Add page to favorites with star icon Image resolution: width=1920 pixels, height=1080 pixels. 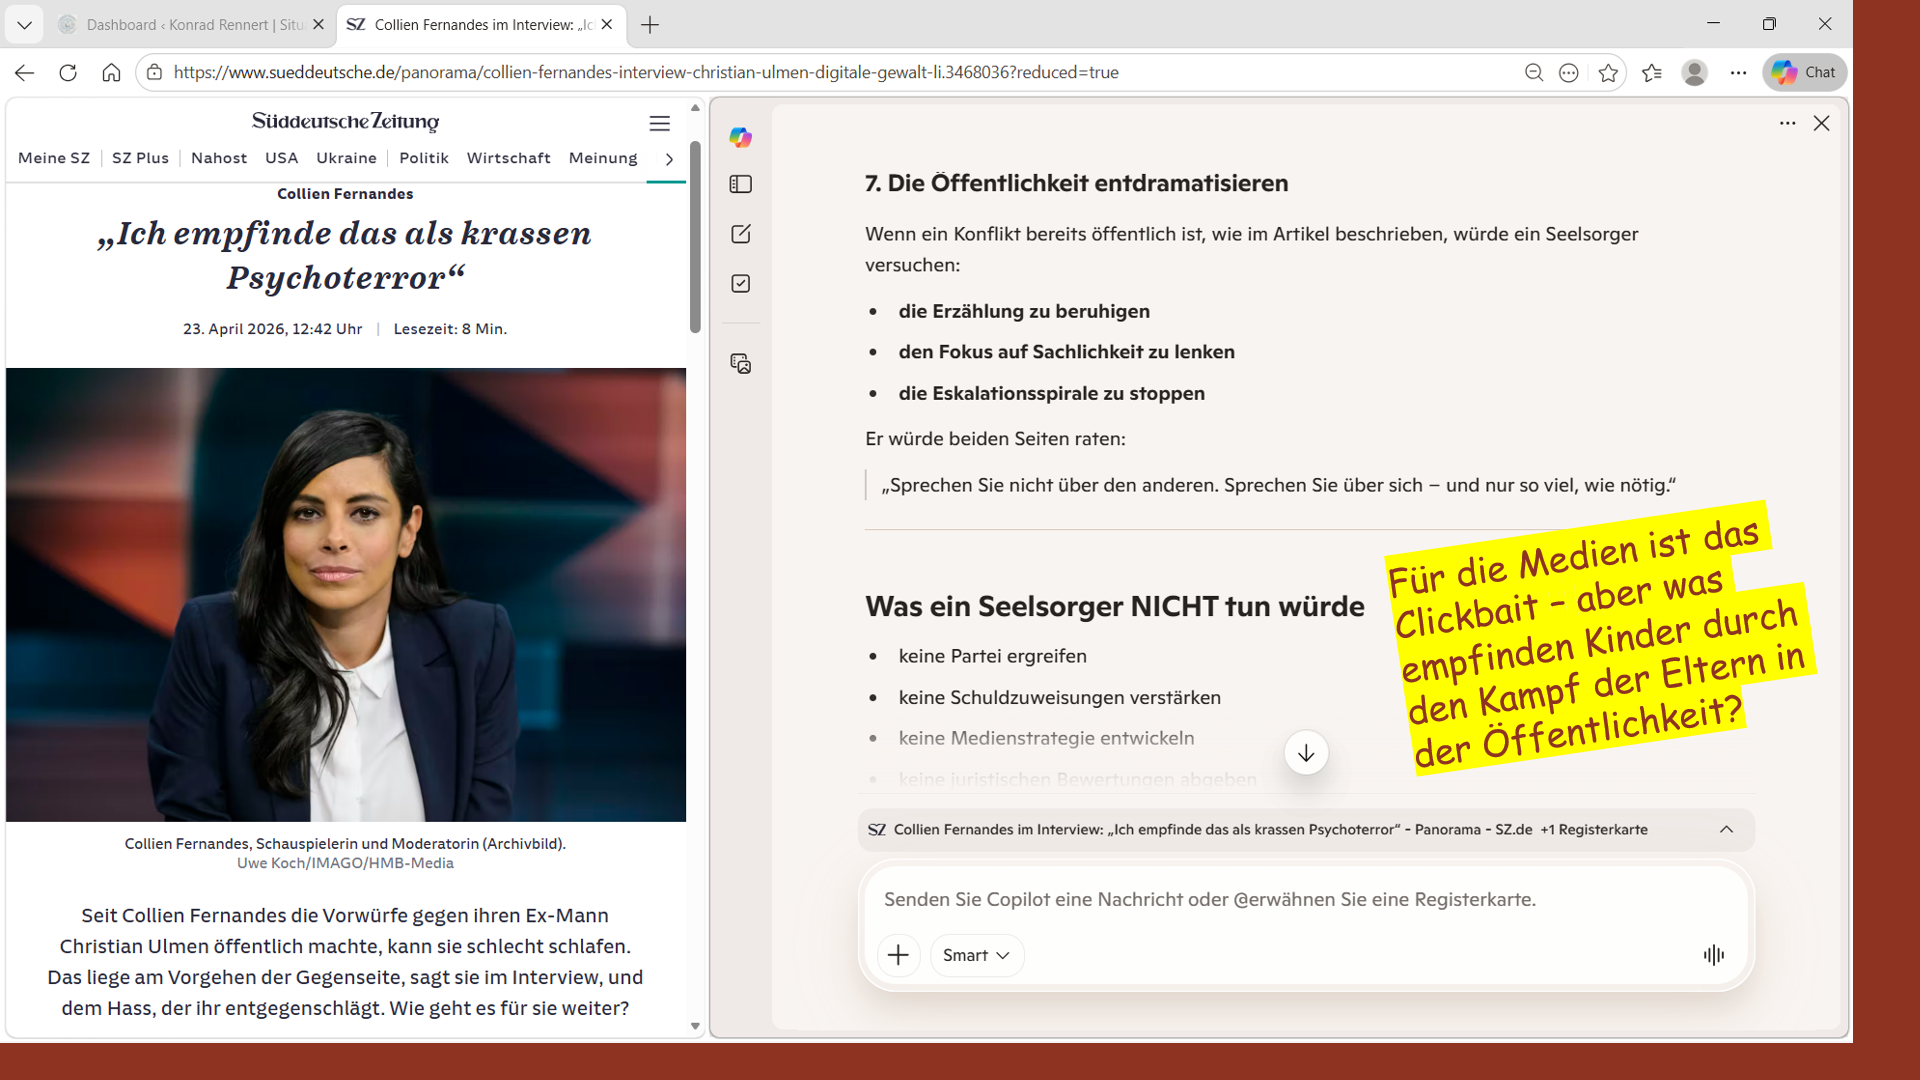(1608, 73)
